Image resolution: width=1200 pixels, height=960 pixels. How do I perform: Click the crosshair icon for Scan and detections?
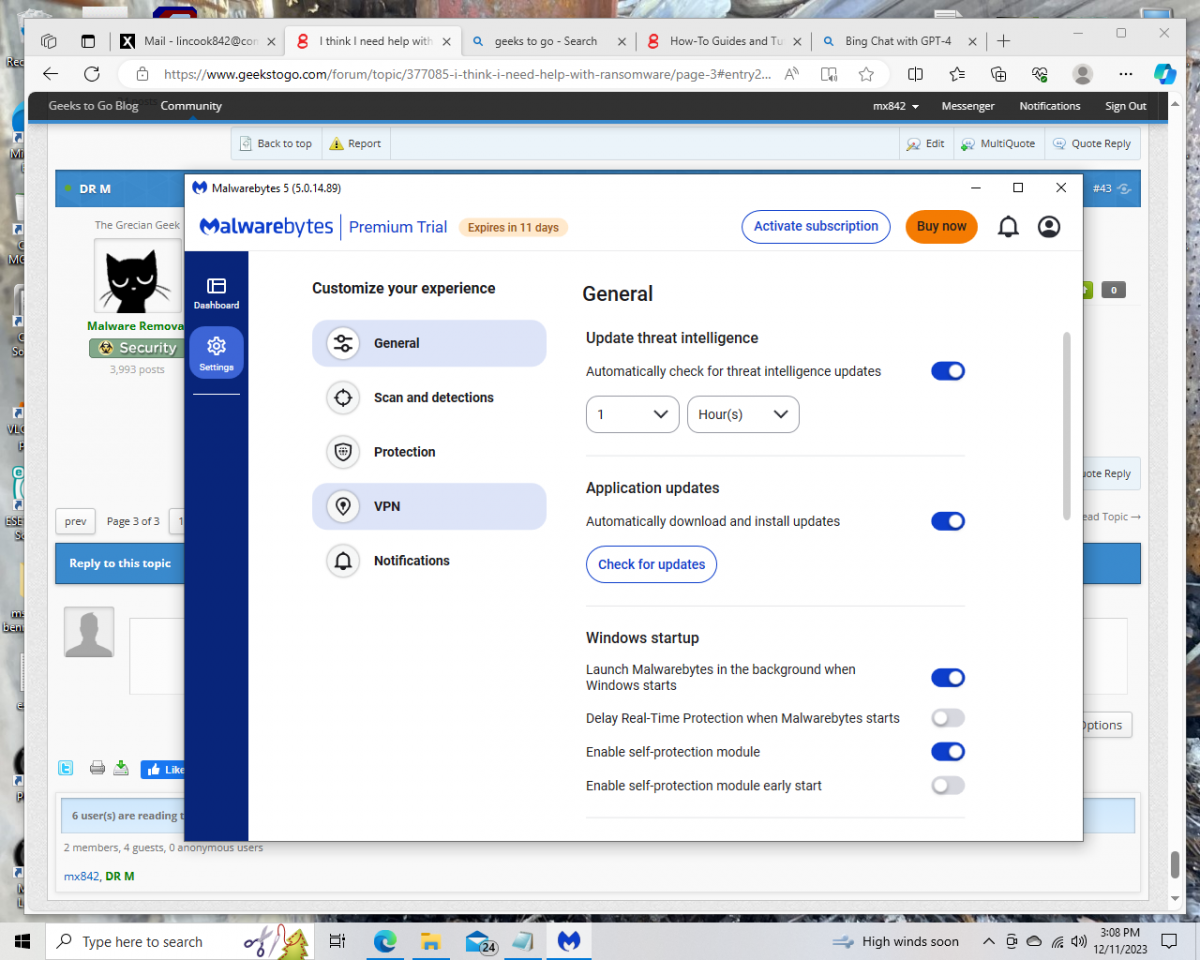(343, 398)
